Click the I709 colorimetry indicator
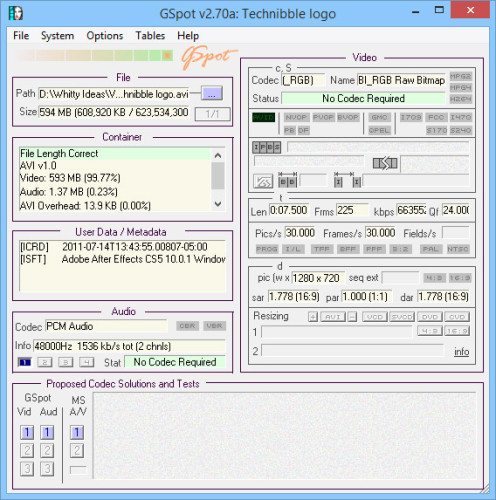 point(411,117)
